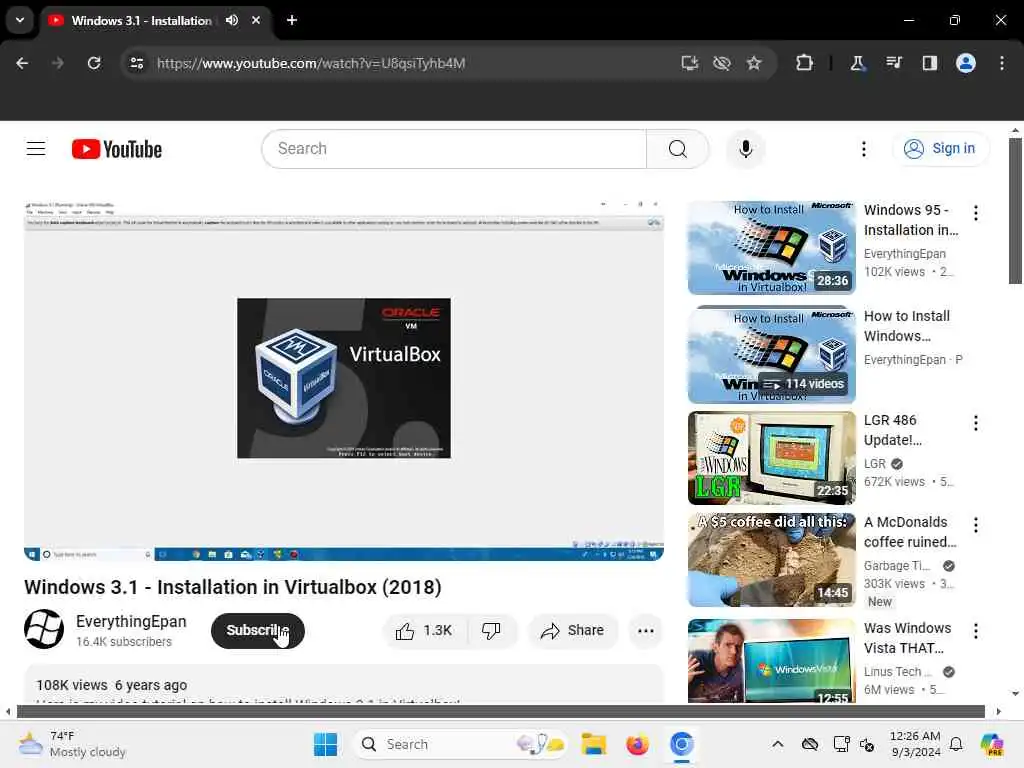Click the '108K views 6 years ago' description

(x=112, y=685)
